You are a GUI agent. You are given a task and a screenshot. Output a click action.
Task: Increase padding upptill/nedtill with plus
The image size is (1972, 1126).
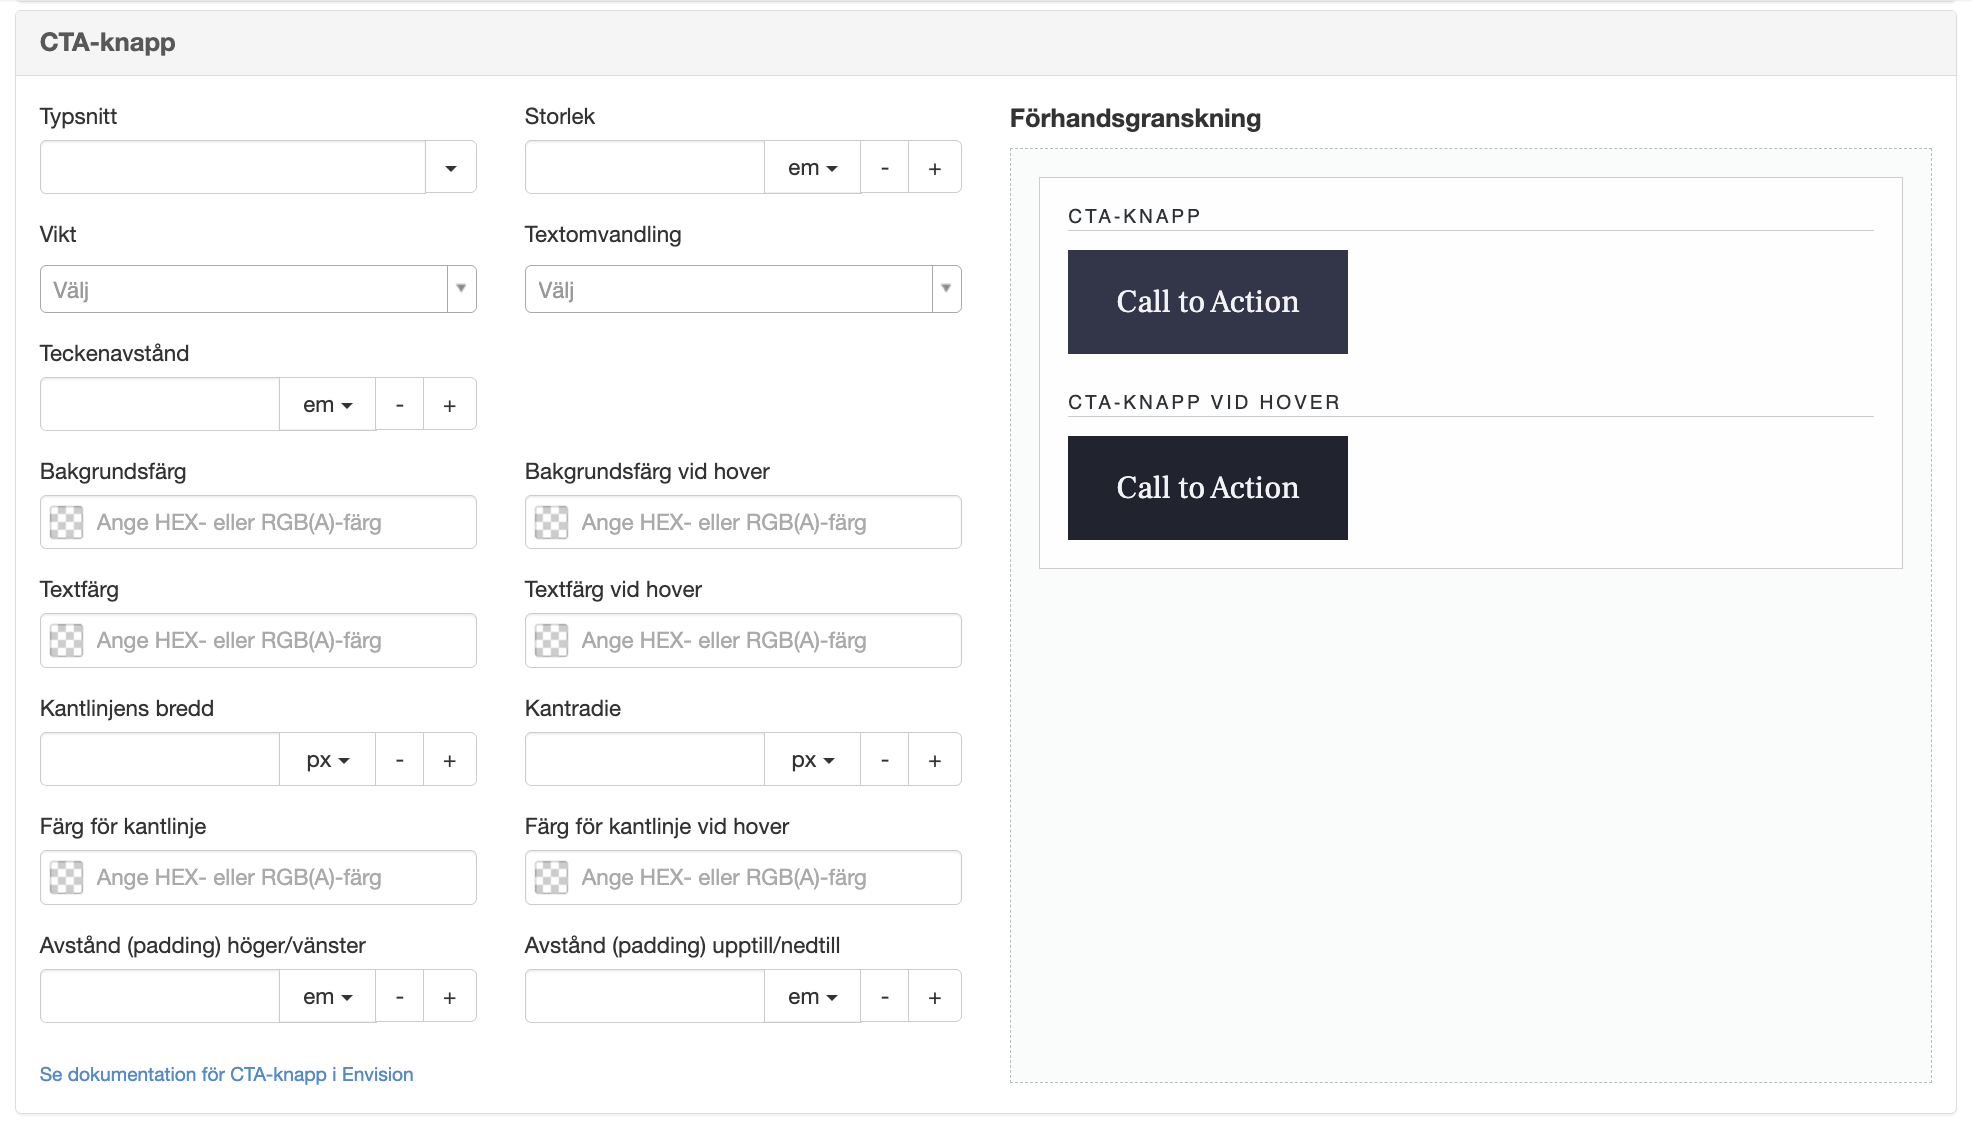click(935, 996)
